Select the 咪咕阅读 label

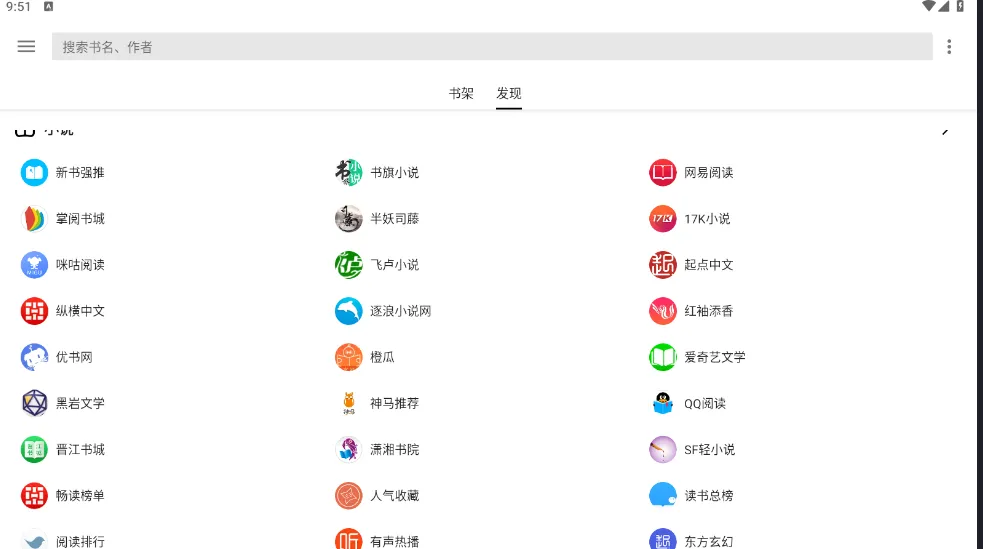pos(80,264)
